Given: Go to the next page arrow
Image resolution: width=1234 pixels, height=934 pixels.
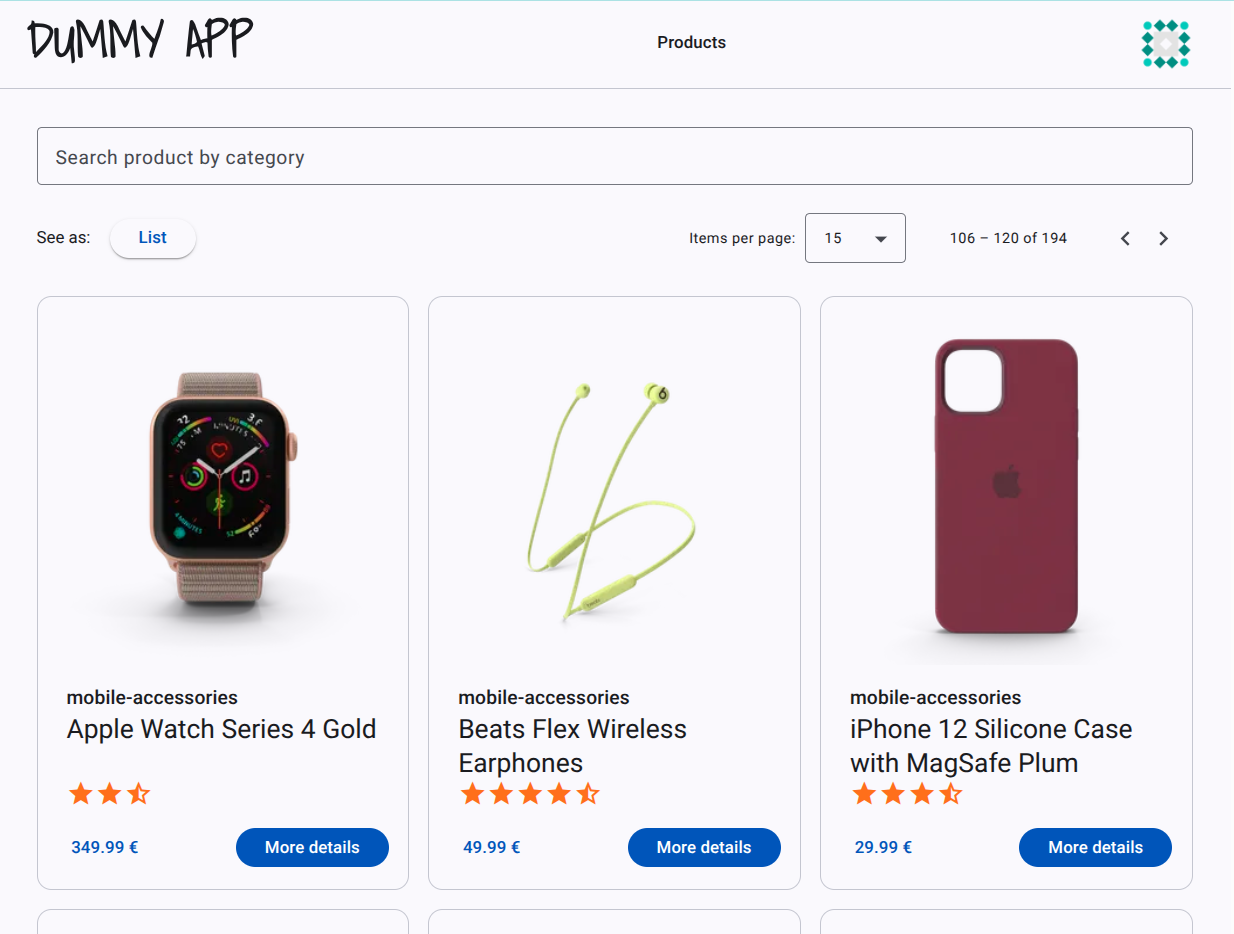Looking at the screenshot, I should click(1163, 238).
